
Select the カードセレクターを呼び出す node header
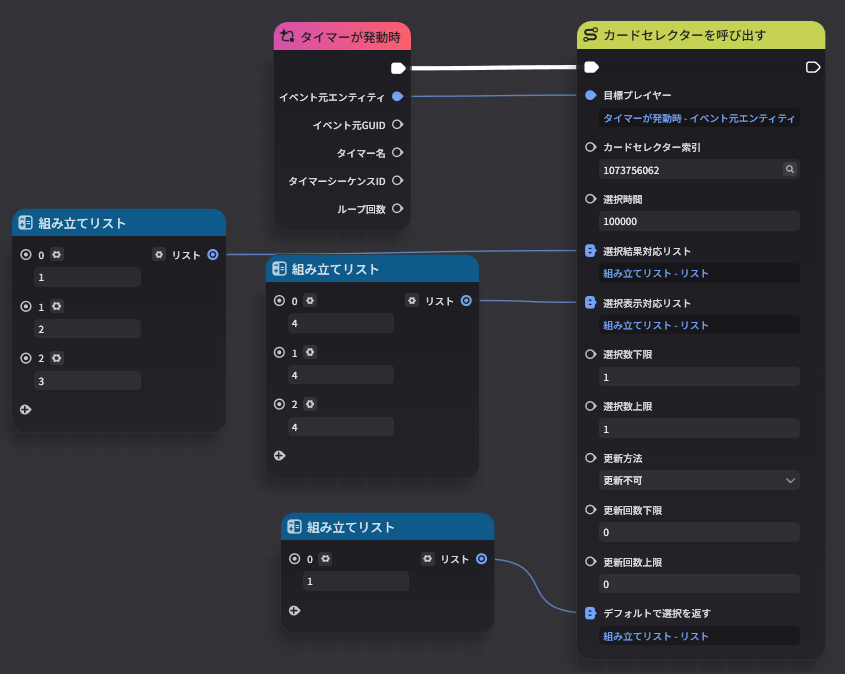click(701, 36)
